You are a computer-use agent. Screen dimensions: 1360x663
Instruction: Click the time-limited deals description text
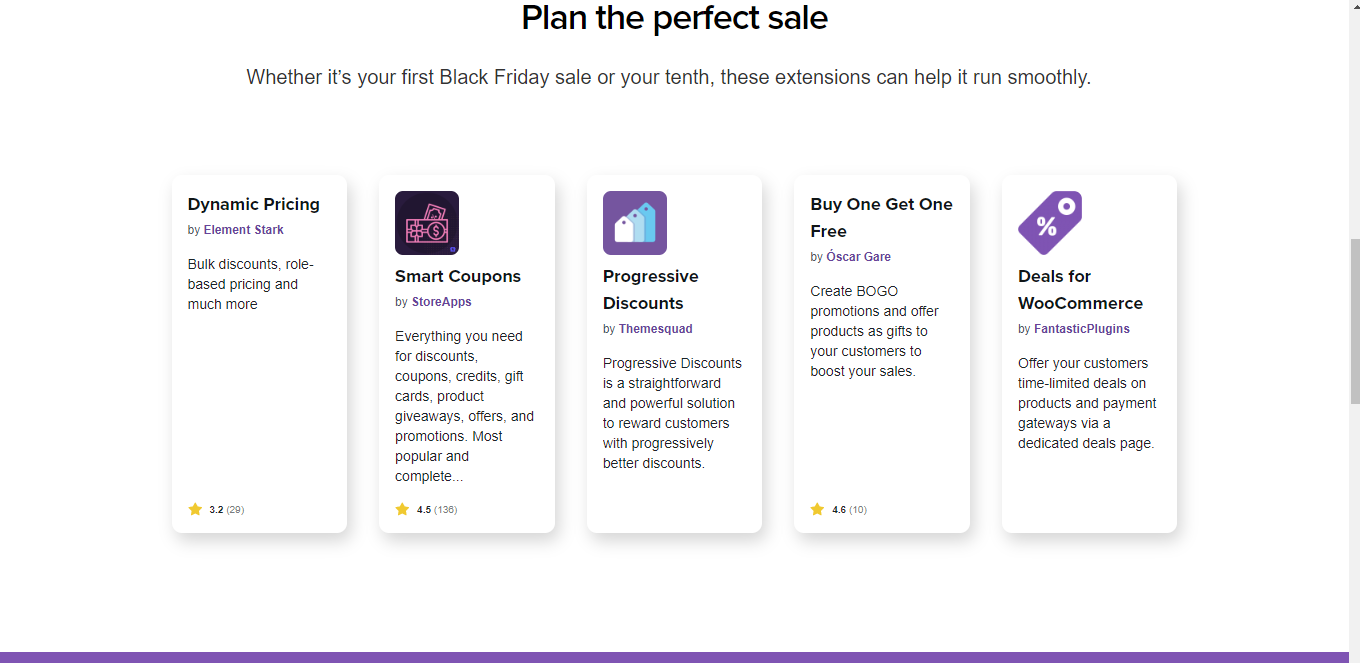coord(1087,403)
